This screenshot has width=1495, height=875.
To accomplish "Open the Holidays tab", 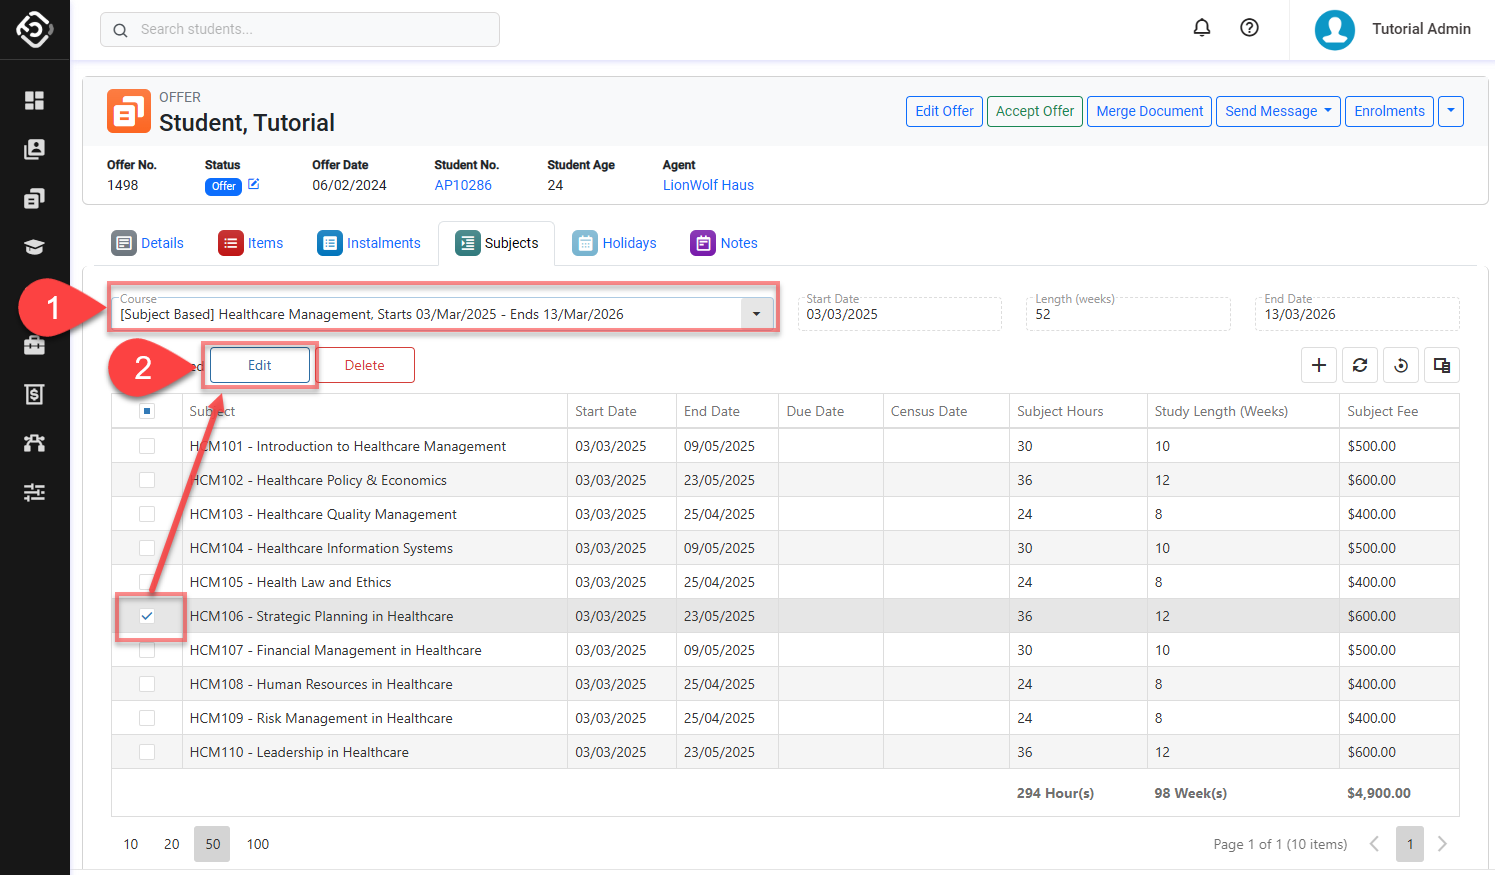I will click(x=615, y=243).
